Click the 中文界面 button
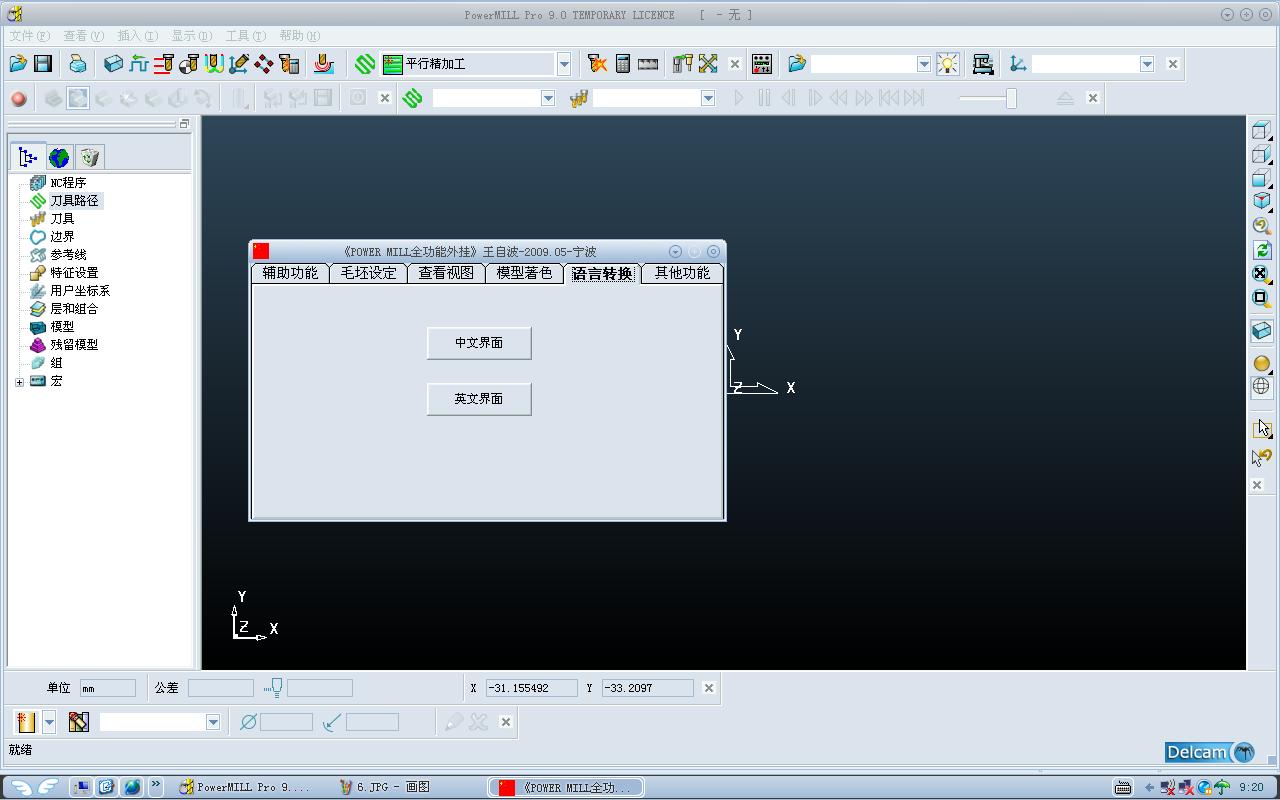The image size is (1280, 800). click(479, 343)
